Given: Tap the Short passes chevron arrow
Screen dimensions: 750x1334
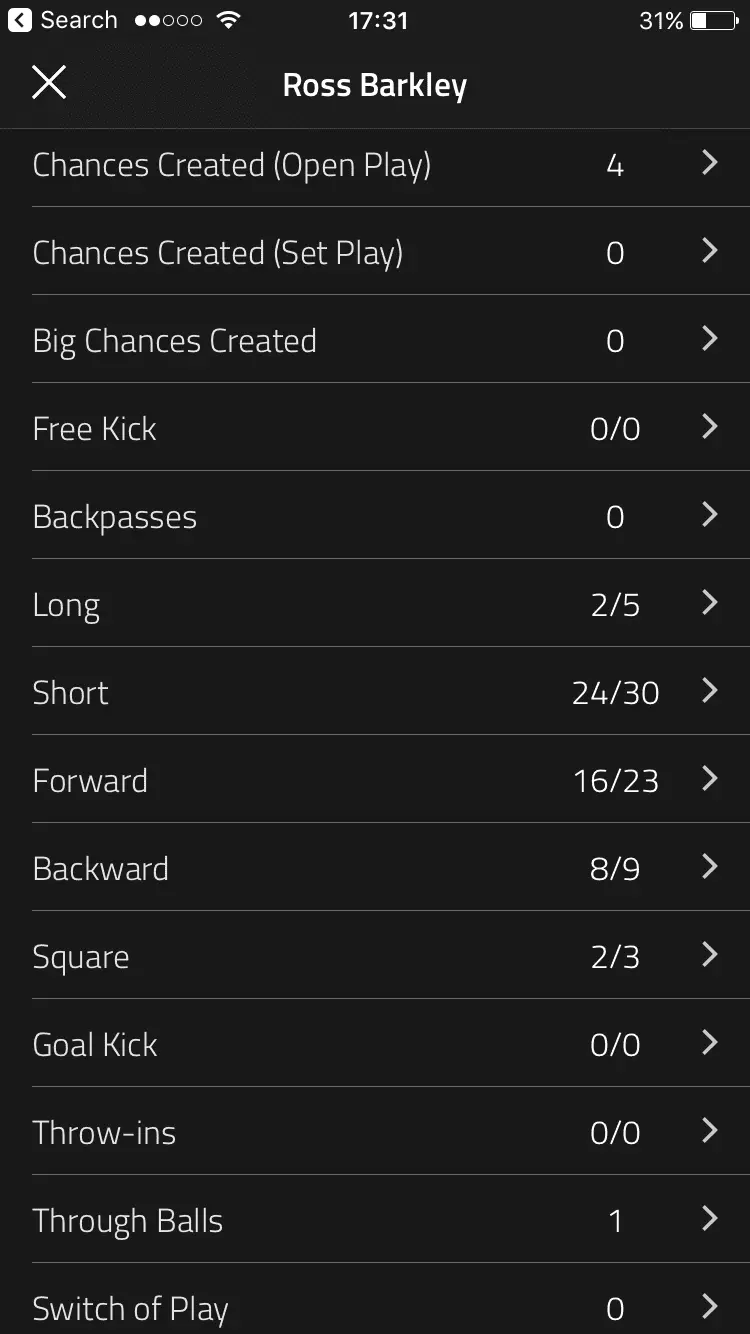Looking at the screenshot, I should point(709,691).
